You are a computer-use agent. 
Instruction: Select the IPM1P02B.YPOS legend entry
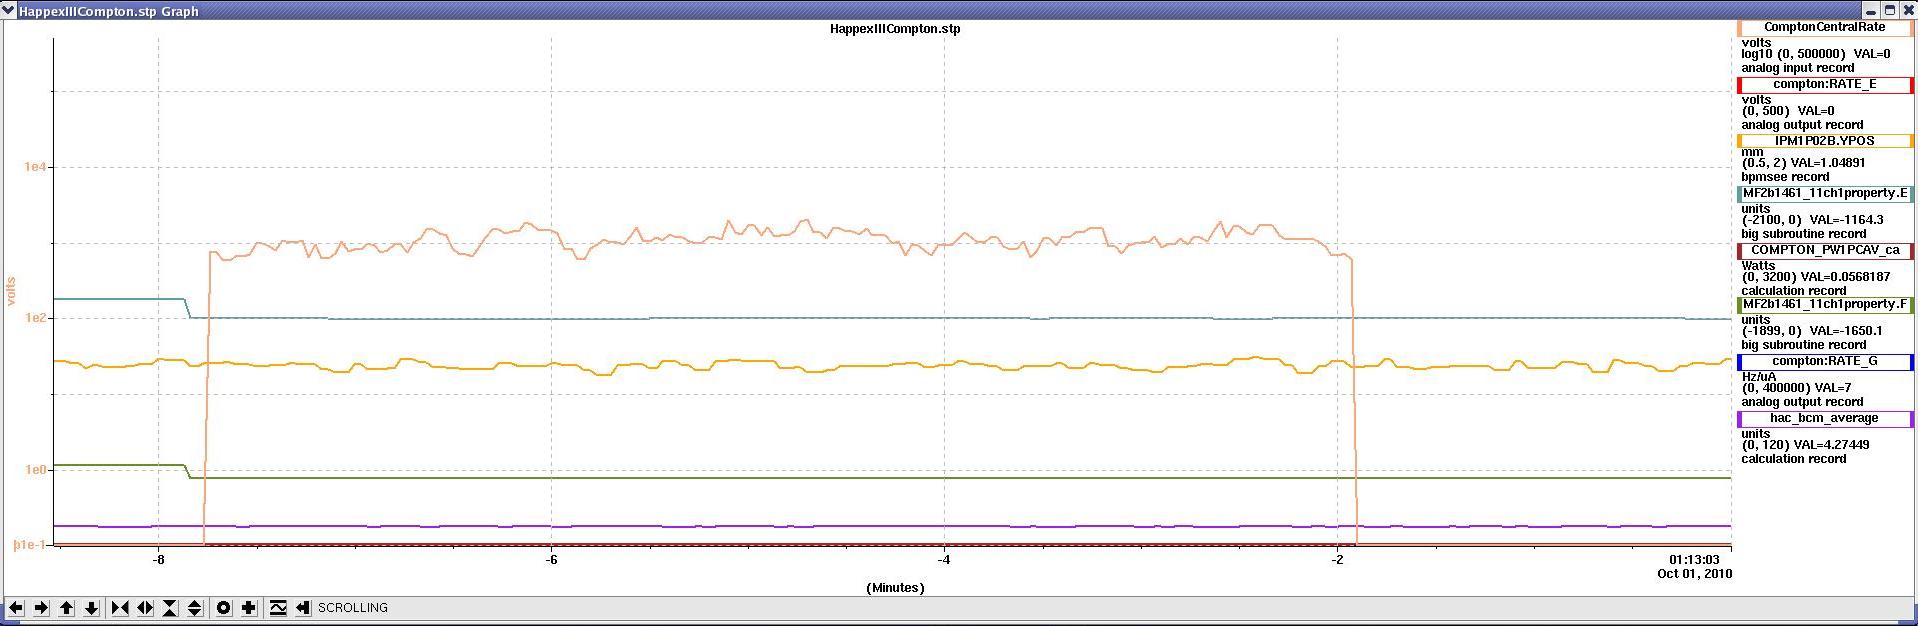[1825, 141]
